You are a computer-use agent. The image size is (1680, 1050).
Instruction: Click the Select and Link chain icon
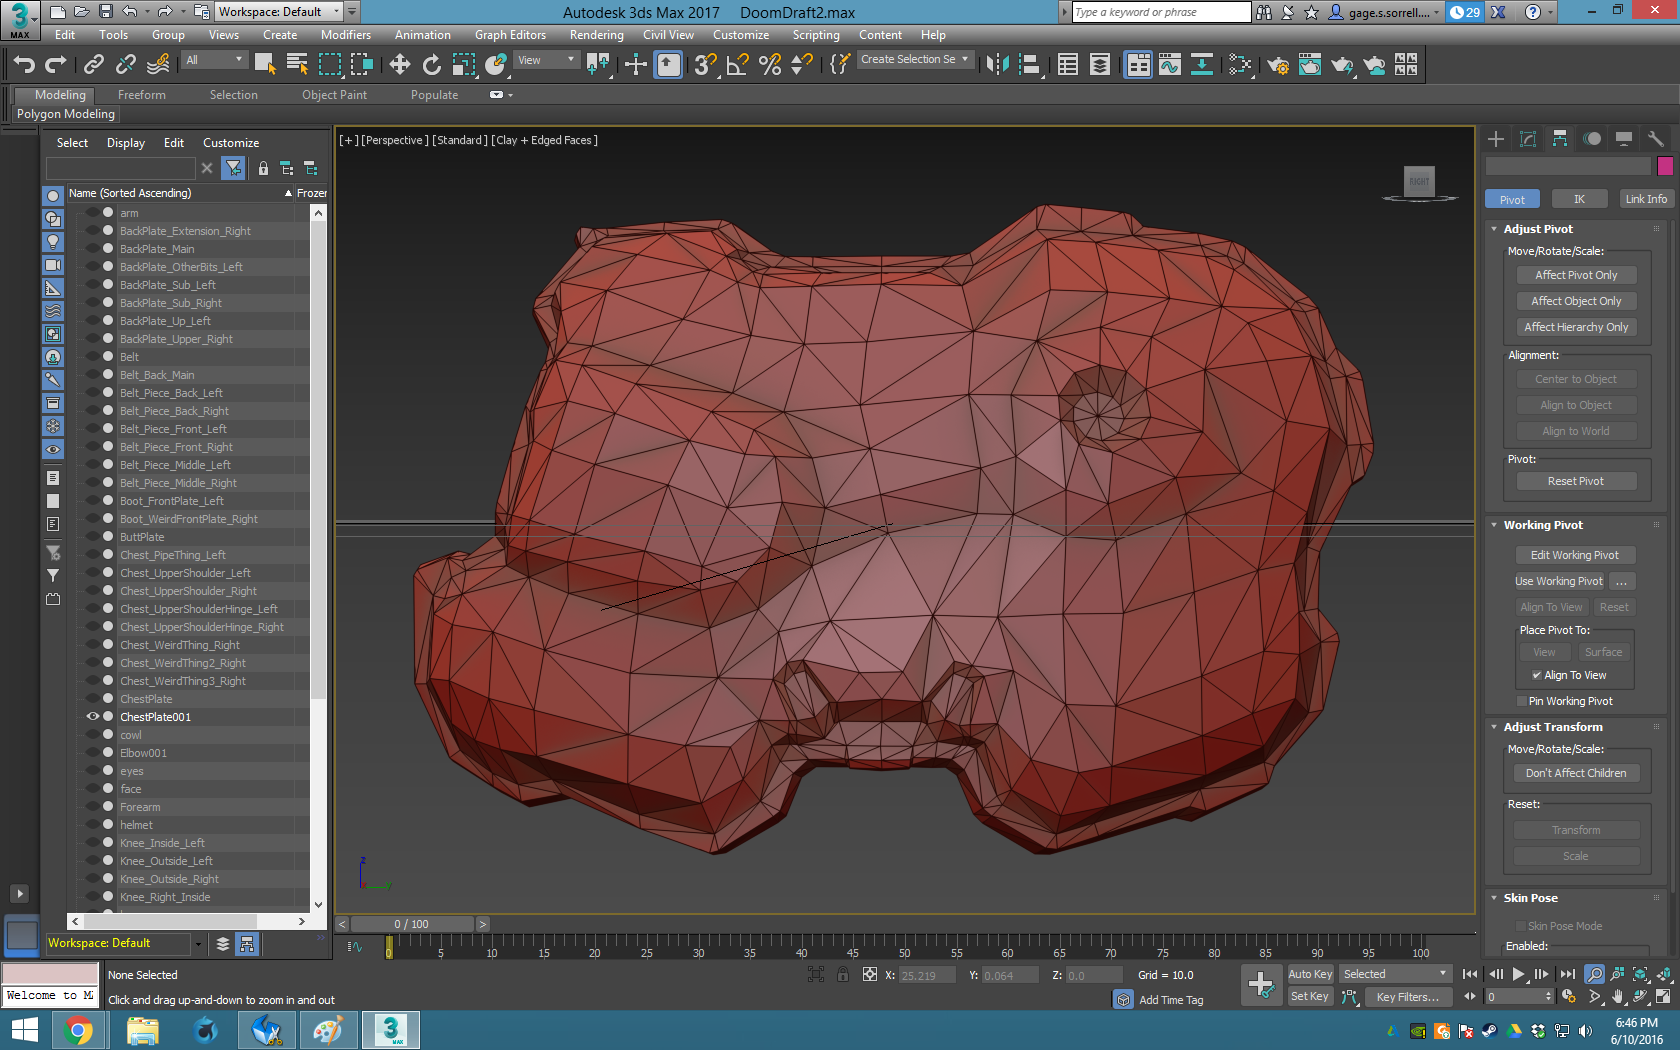click(94, 65)
